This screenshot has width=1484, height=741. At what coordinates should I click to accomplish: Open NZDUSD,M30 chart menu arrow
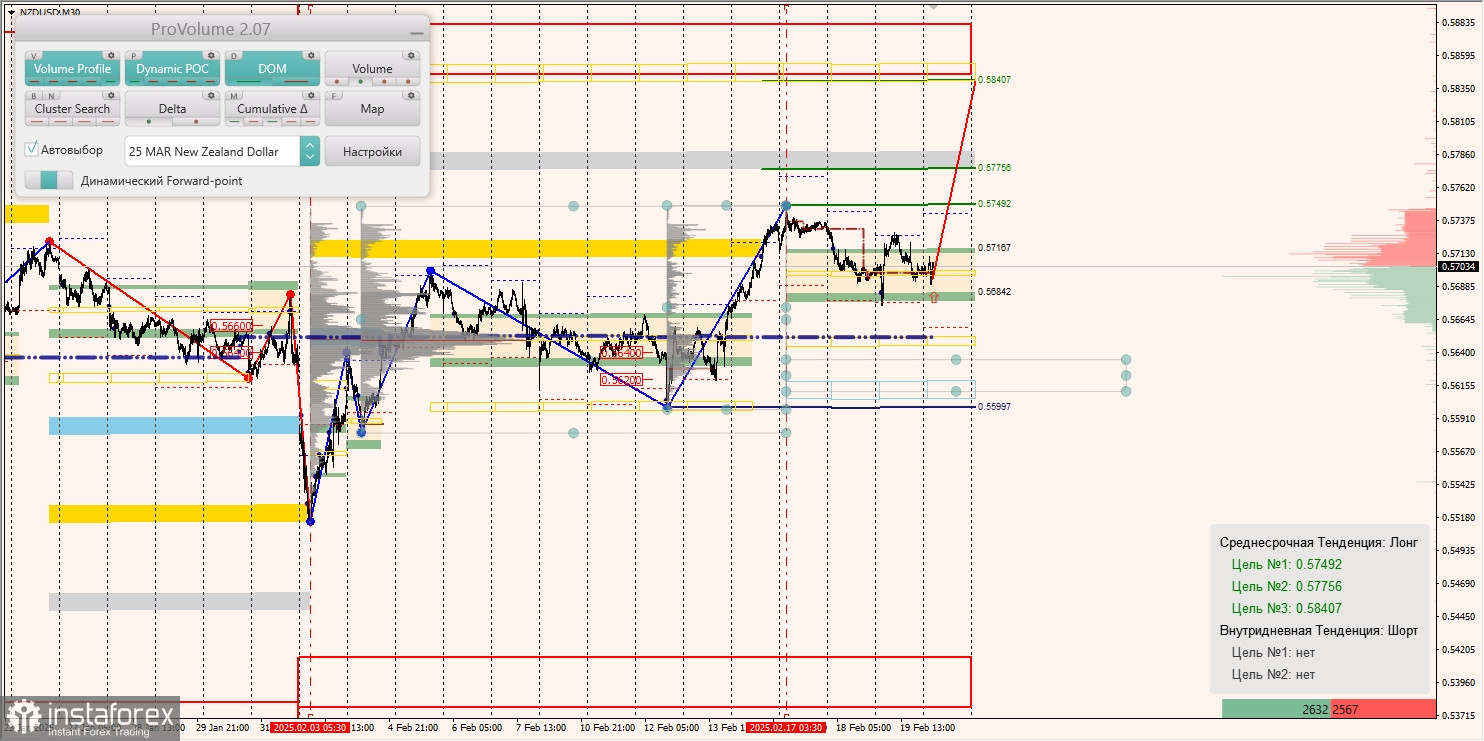(11, 12)
